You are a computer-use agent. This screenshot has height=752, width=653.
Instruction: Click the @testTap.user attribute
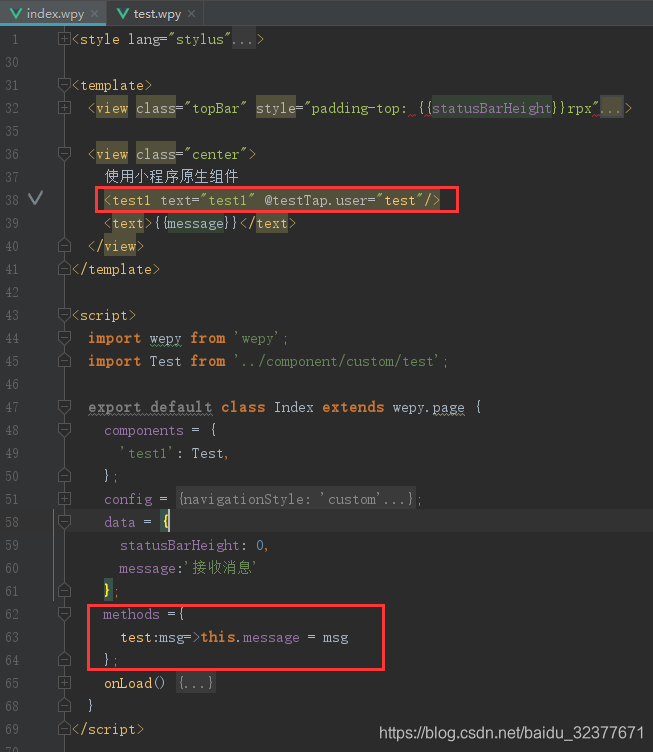click(x=316, y=200)
